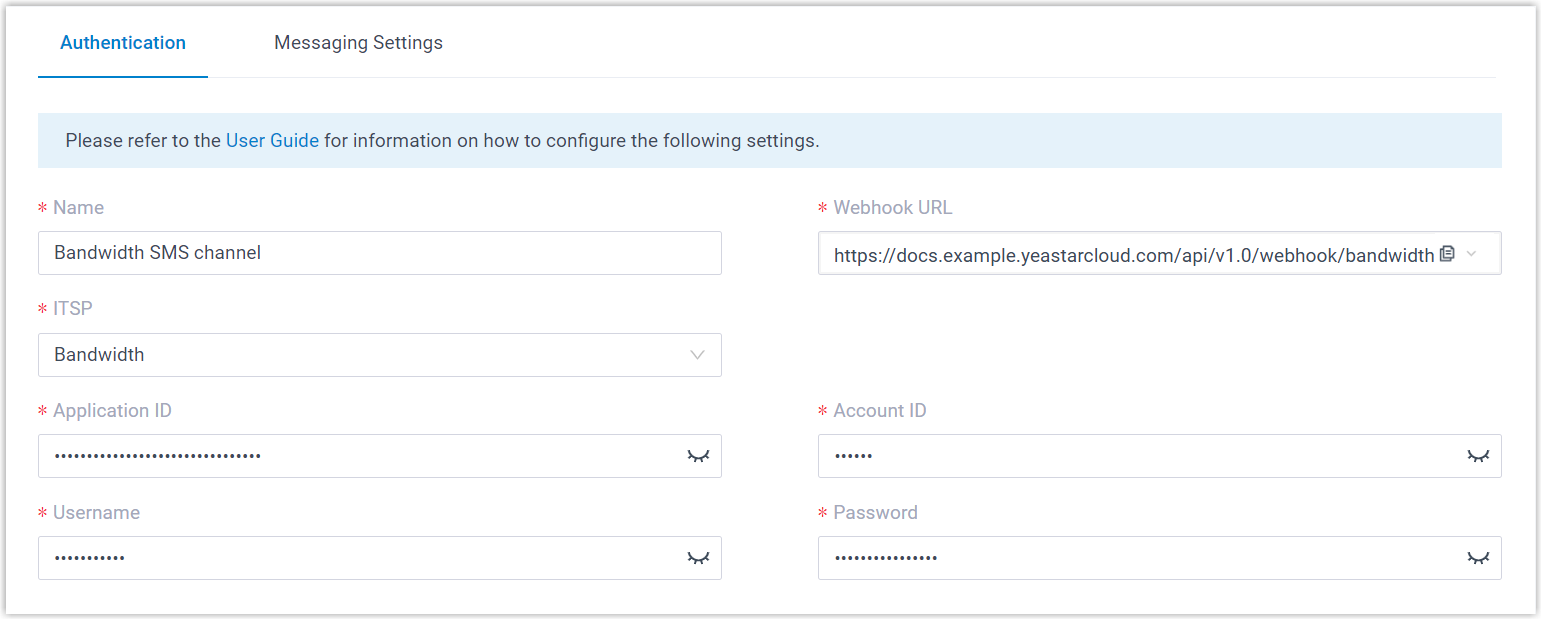The height and width of the screenshot is (620, 1542).
Task: Reveal the hidden Application ID value
Action: pyautogui.click(x=698, y=456)
